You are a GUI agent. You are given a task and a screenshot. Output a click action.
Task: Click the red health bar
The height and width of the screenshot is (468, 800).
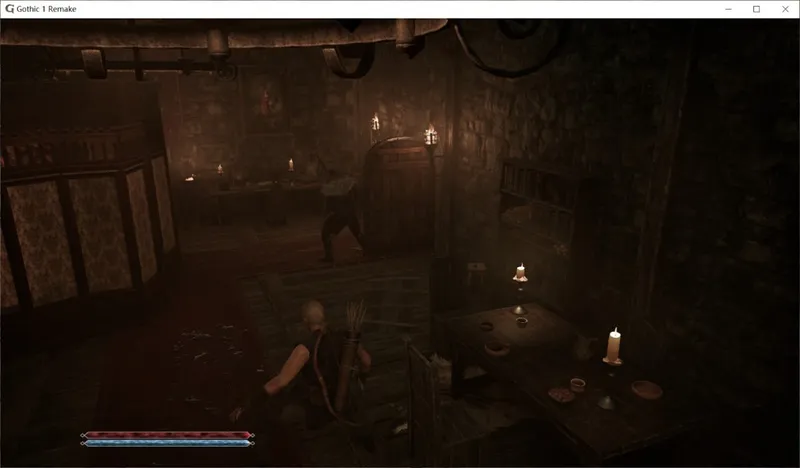pos(167,435)
